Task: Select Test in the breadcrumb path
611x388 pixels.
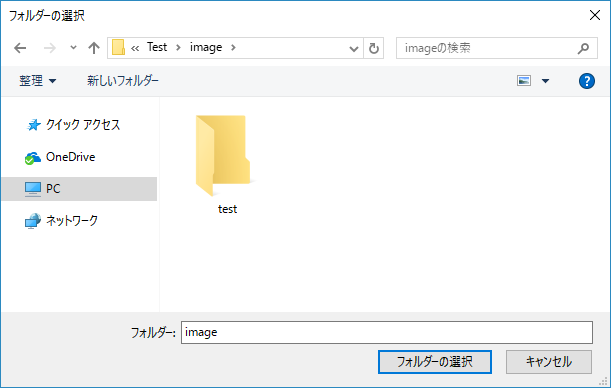Action: [157, 47]
